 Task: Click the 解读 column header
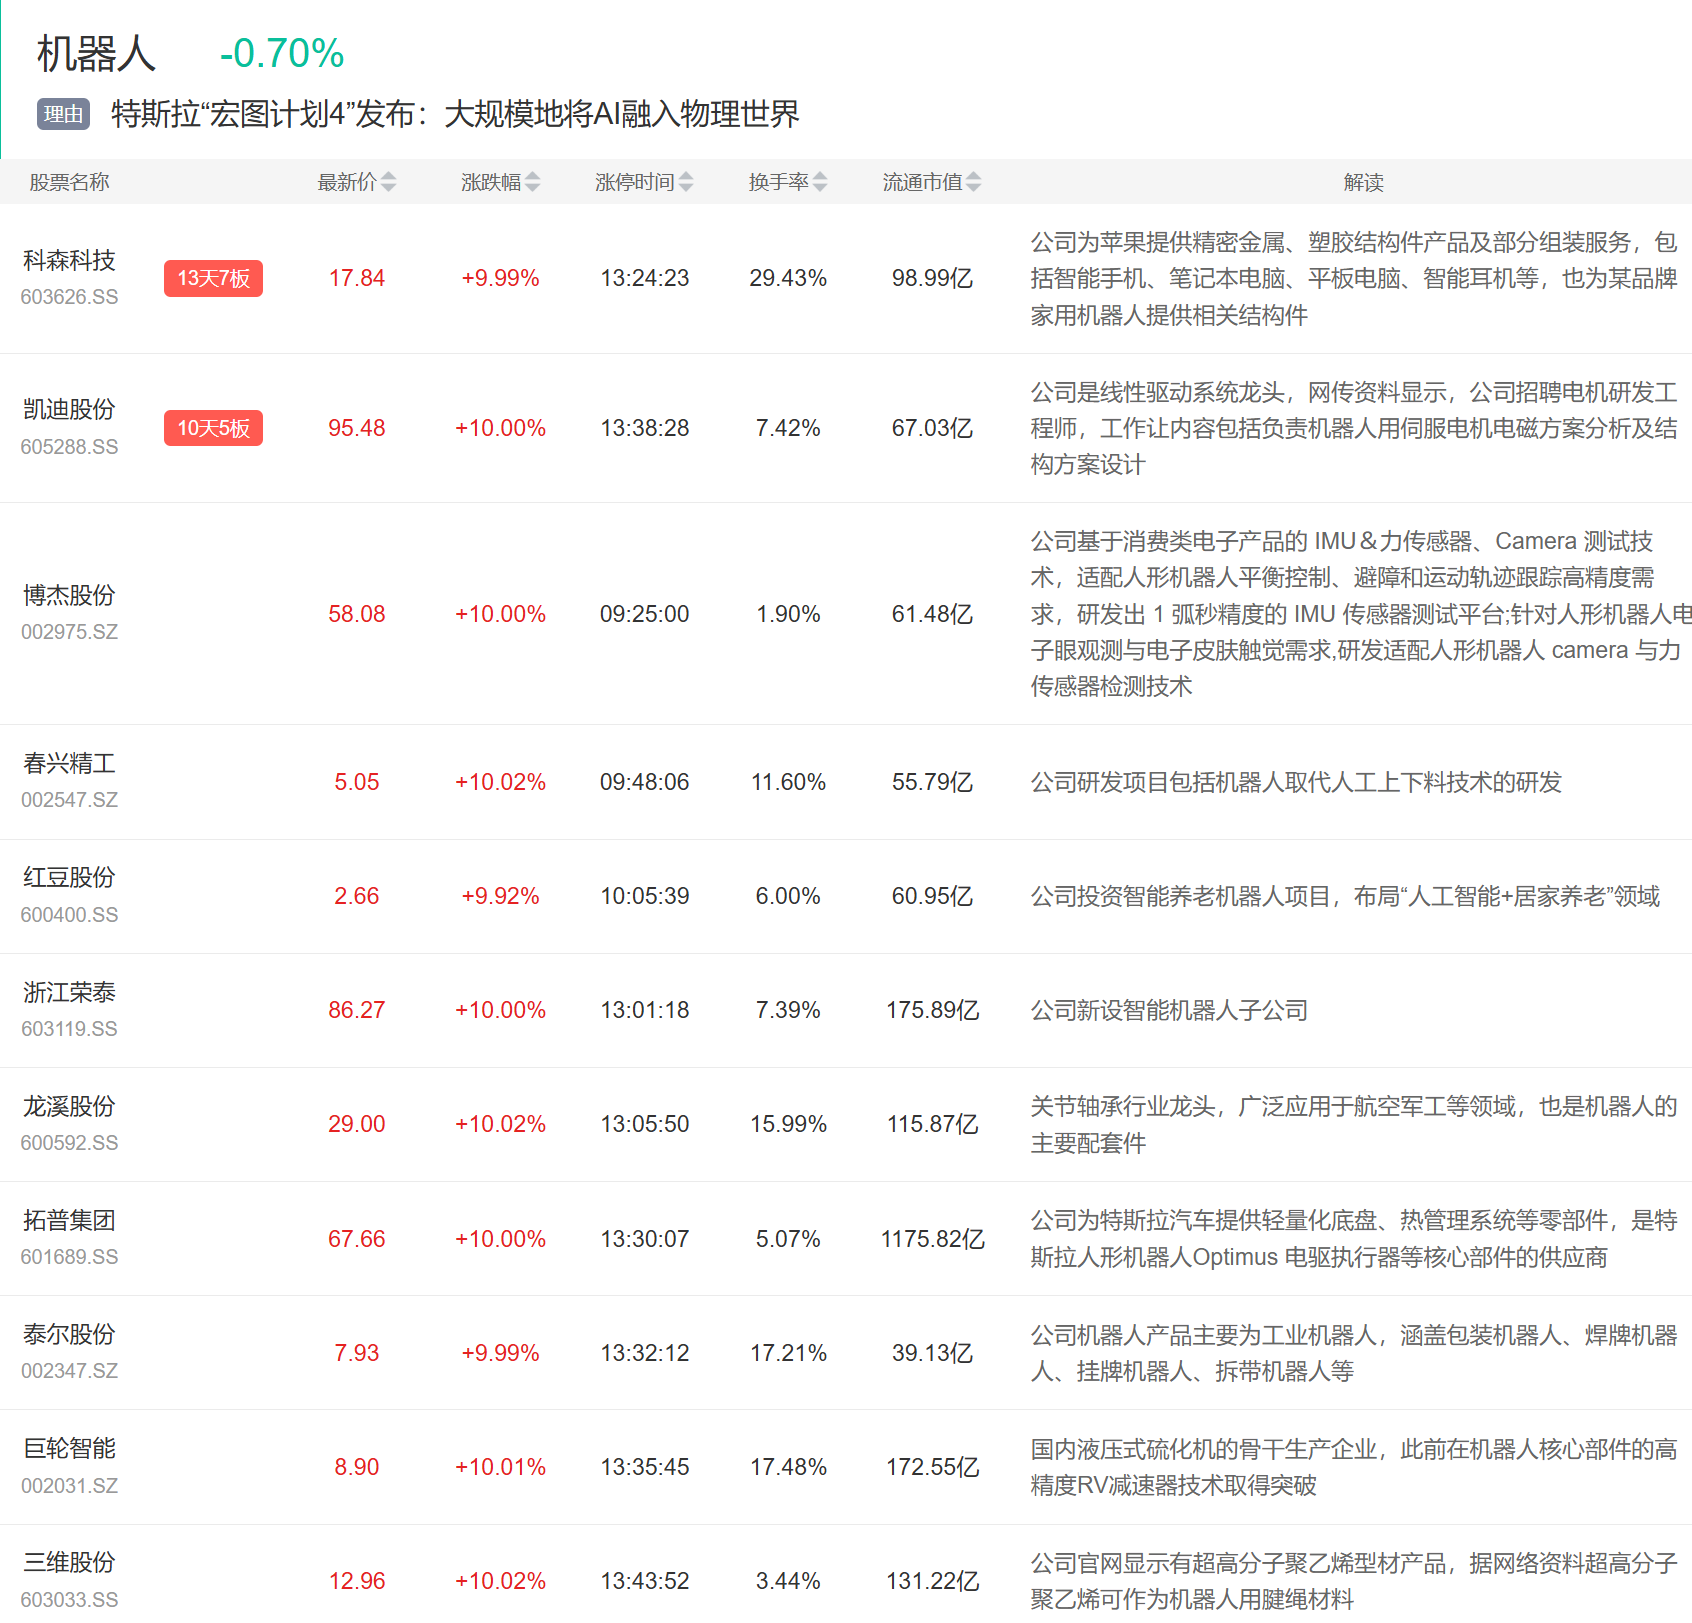[1363, 182]
